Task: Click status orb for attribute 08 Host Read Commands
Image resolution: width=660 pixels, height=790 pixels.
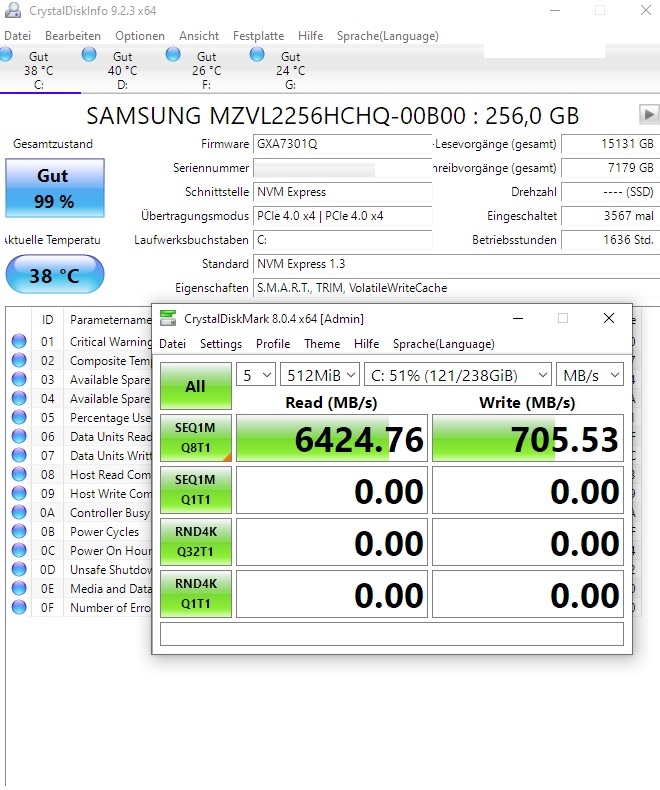Action: pyautogui.click(x=19, y=474)
